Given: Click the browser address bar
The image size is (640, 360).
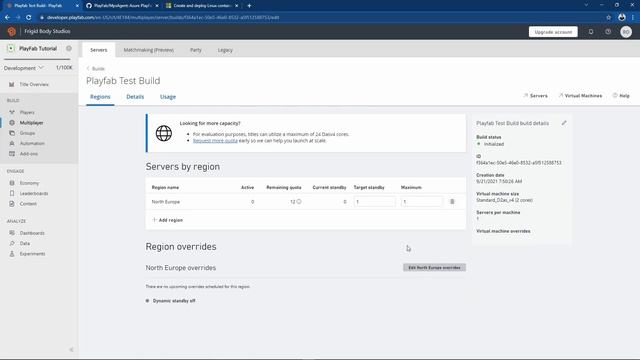Looking at the screenshot, I should click(x=318, y=18).
